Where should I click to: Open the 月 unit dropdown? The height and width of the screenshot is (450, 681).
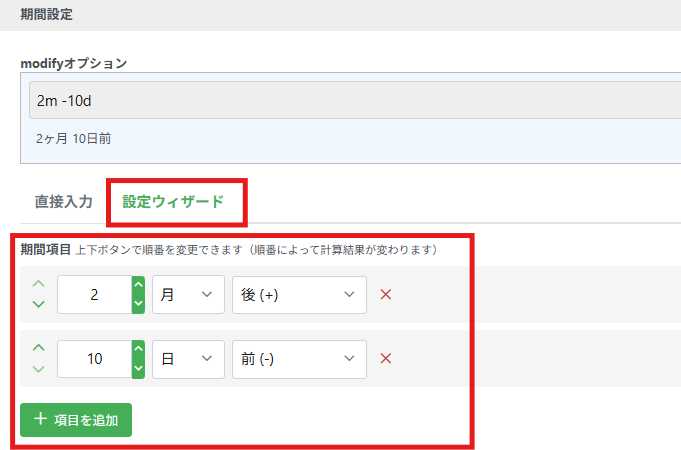pos(187,295)
